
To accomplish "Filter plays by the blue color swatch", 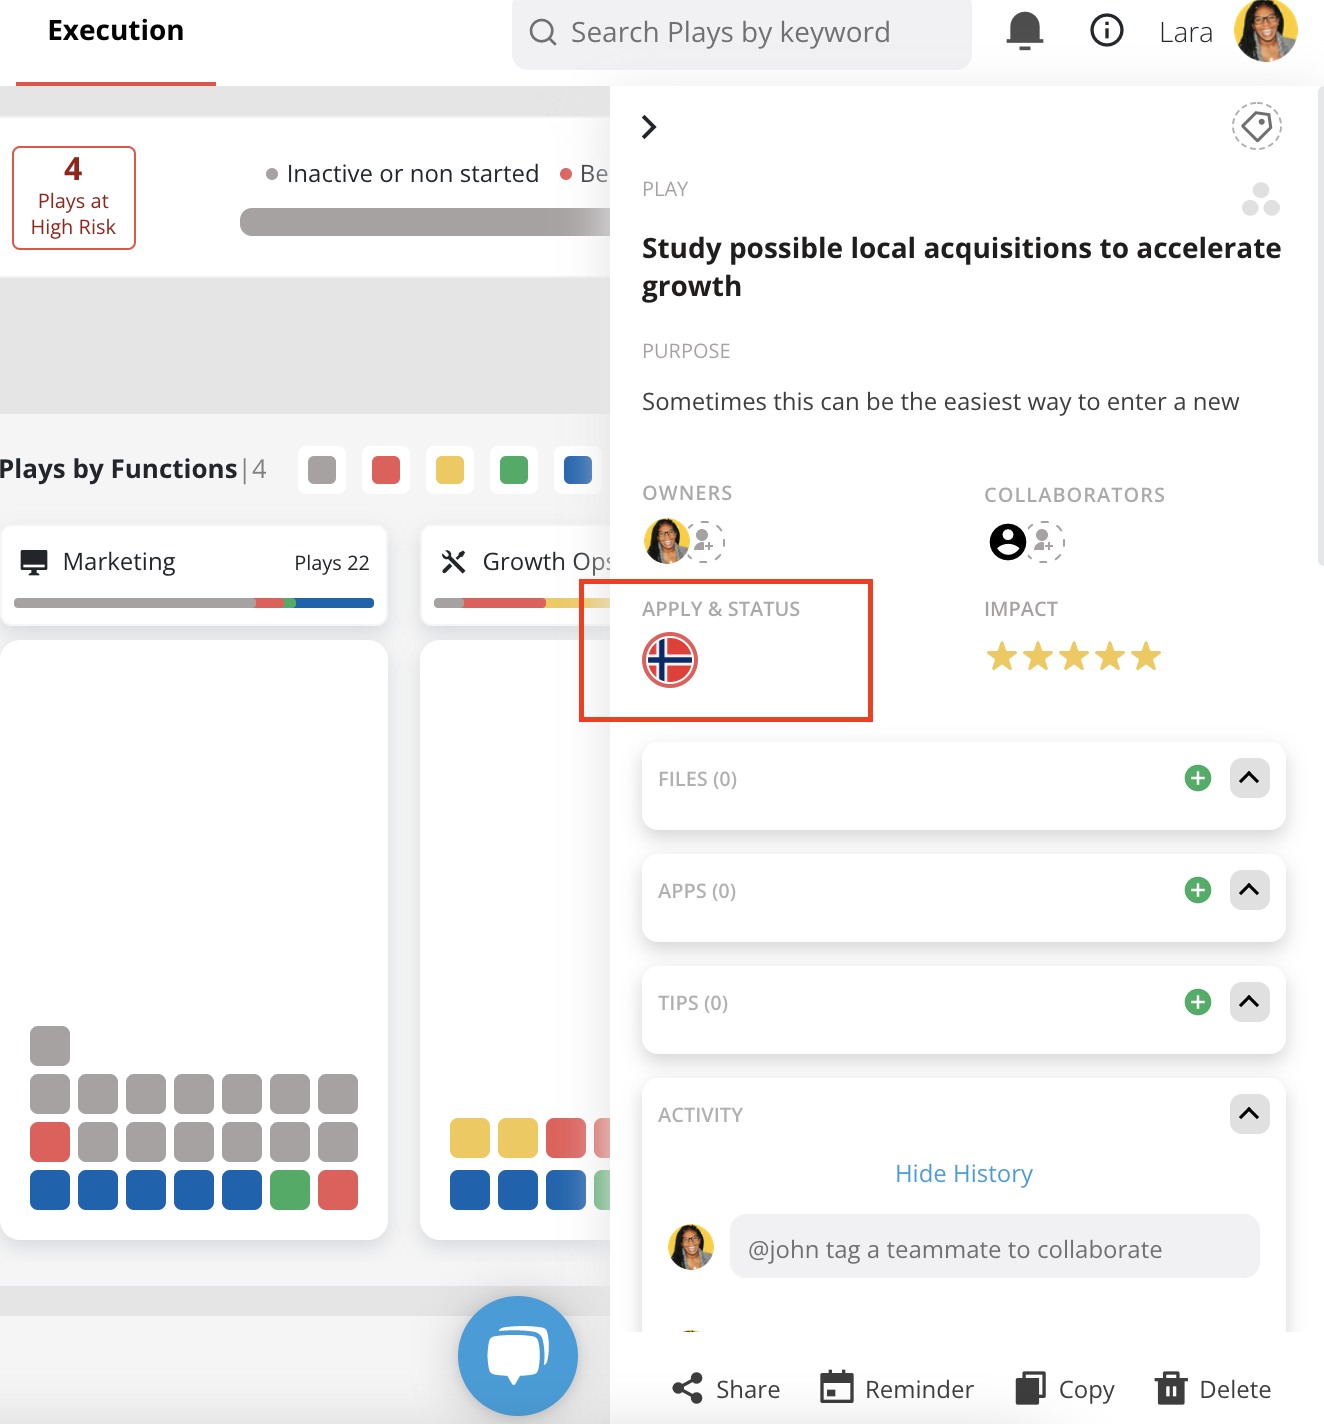I will point(578,470).
